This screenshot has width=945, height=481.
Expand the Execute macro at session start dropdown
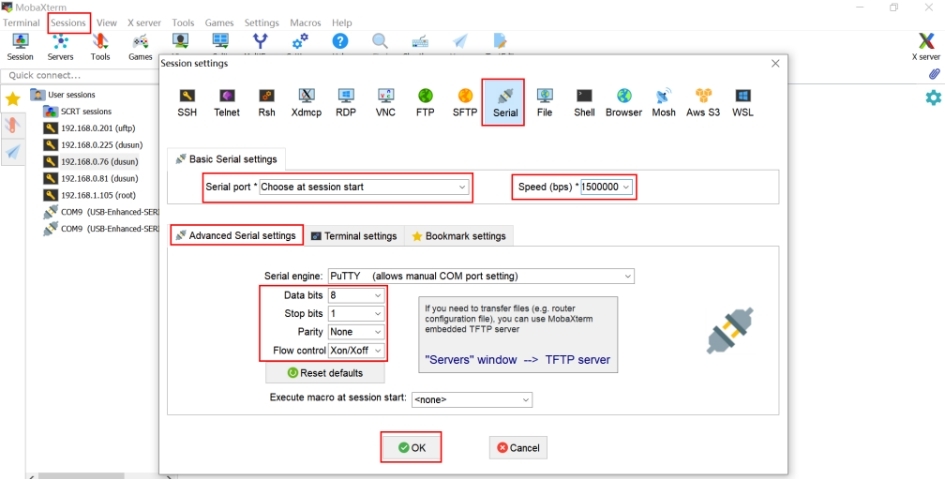click(472, 400)
